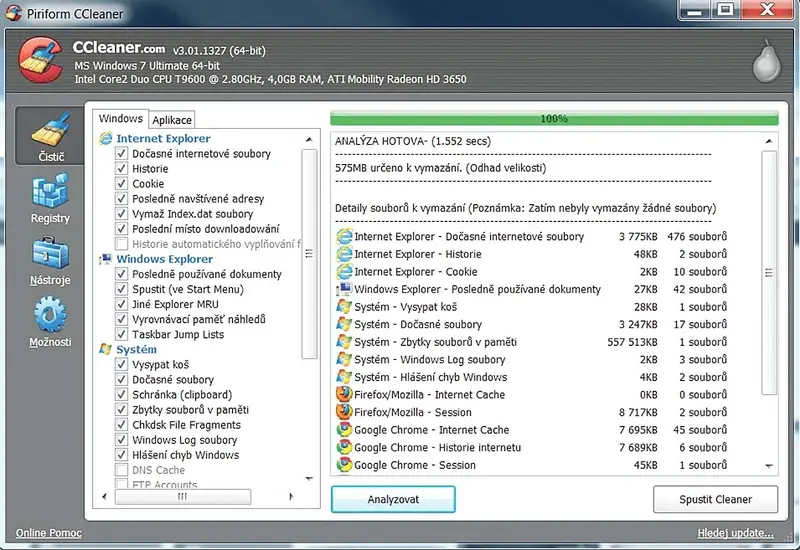
Task: Click scroll-down arrow of results pane
Action: 769,465
